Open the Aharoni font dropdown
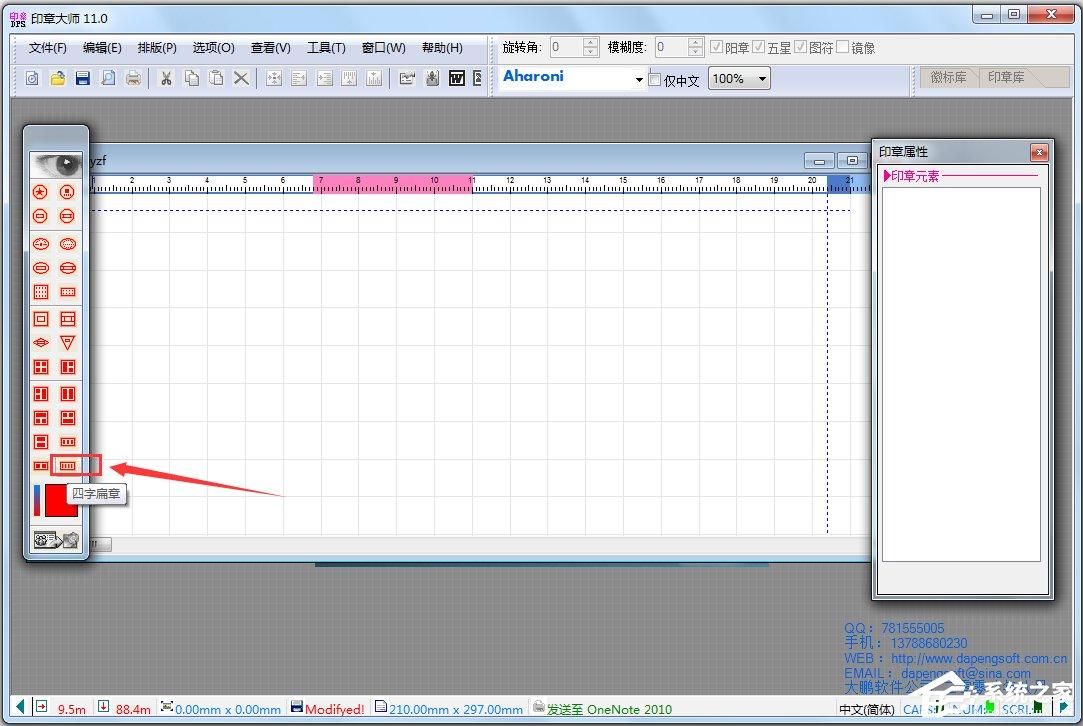Screen dimensions: 1083x726 point(639,79)
